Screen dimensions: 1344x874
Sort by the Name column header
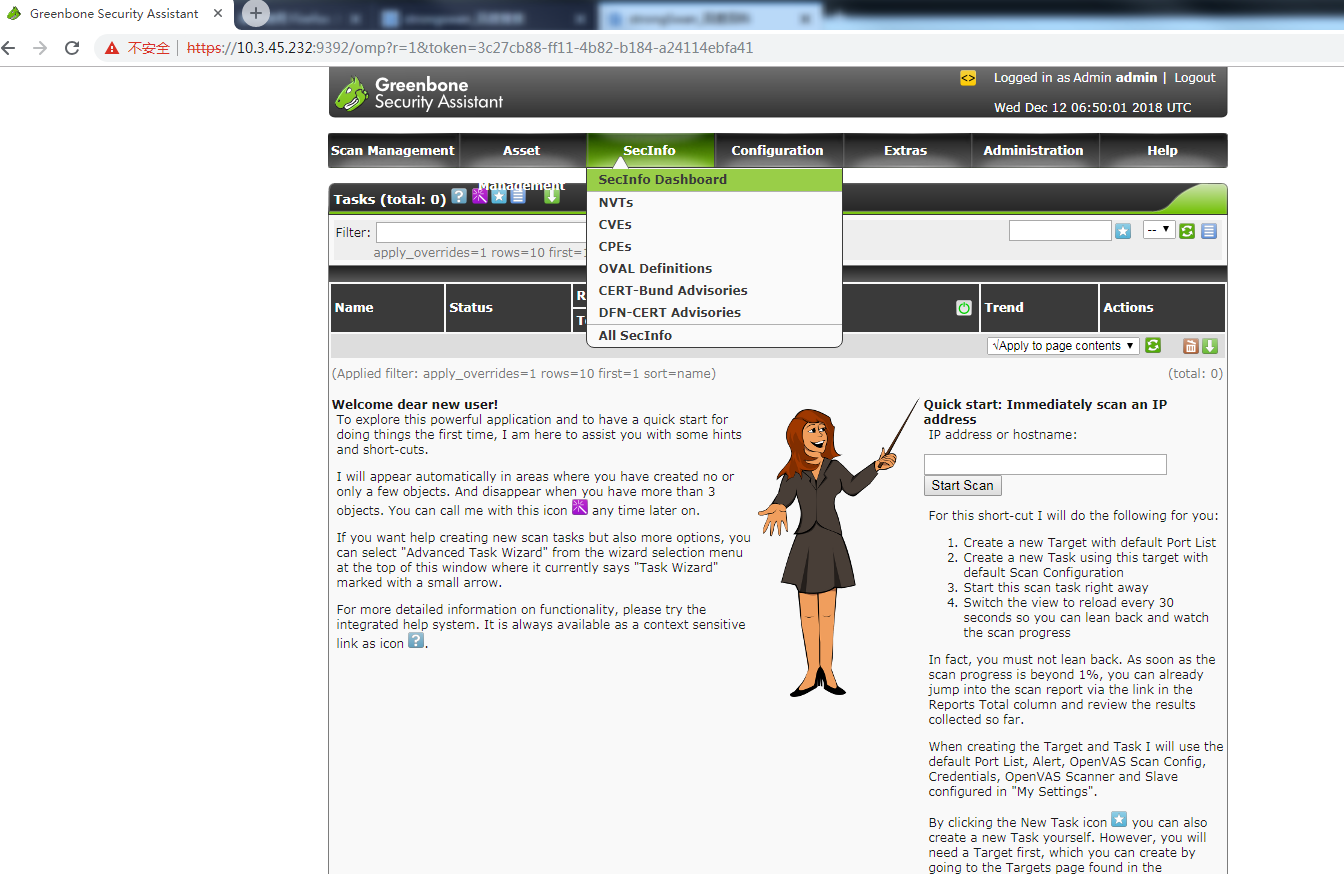pyautogui.click(x=354, y=308)
